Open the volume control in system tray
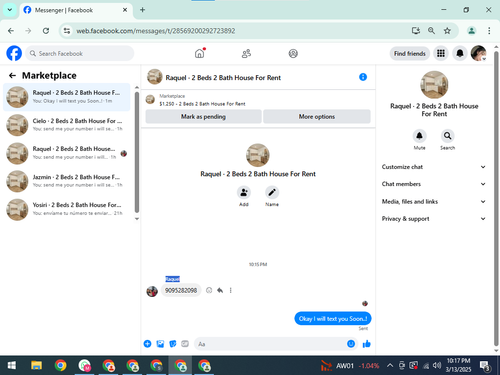 pos(437,366)
